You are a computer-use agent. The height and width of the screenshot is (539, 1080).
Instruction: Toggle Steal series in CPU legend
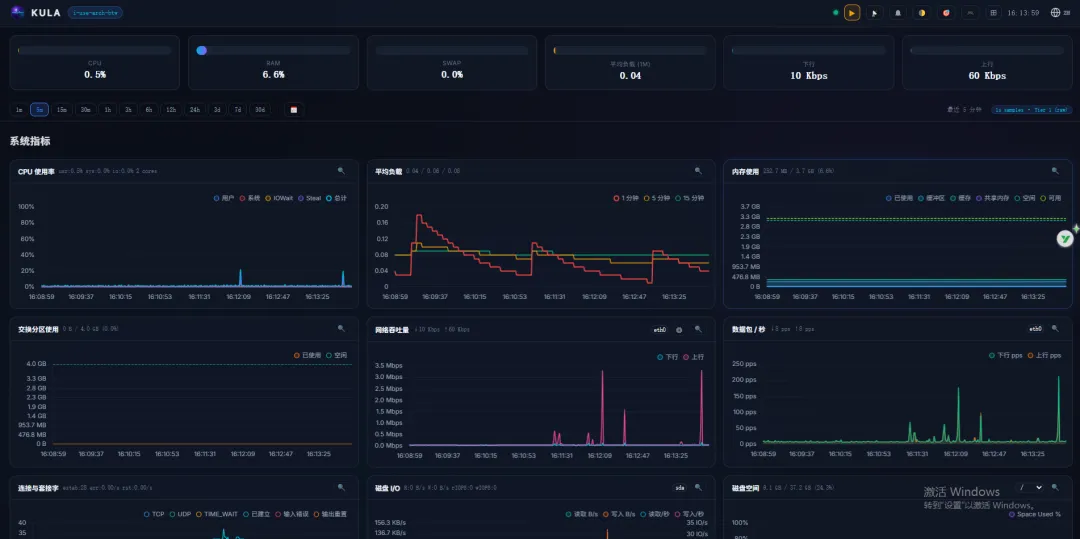(x=309, y=198)
